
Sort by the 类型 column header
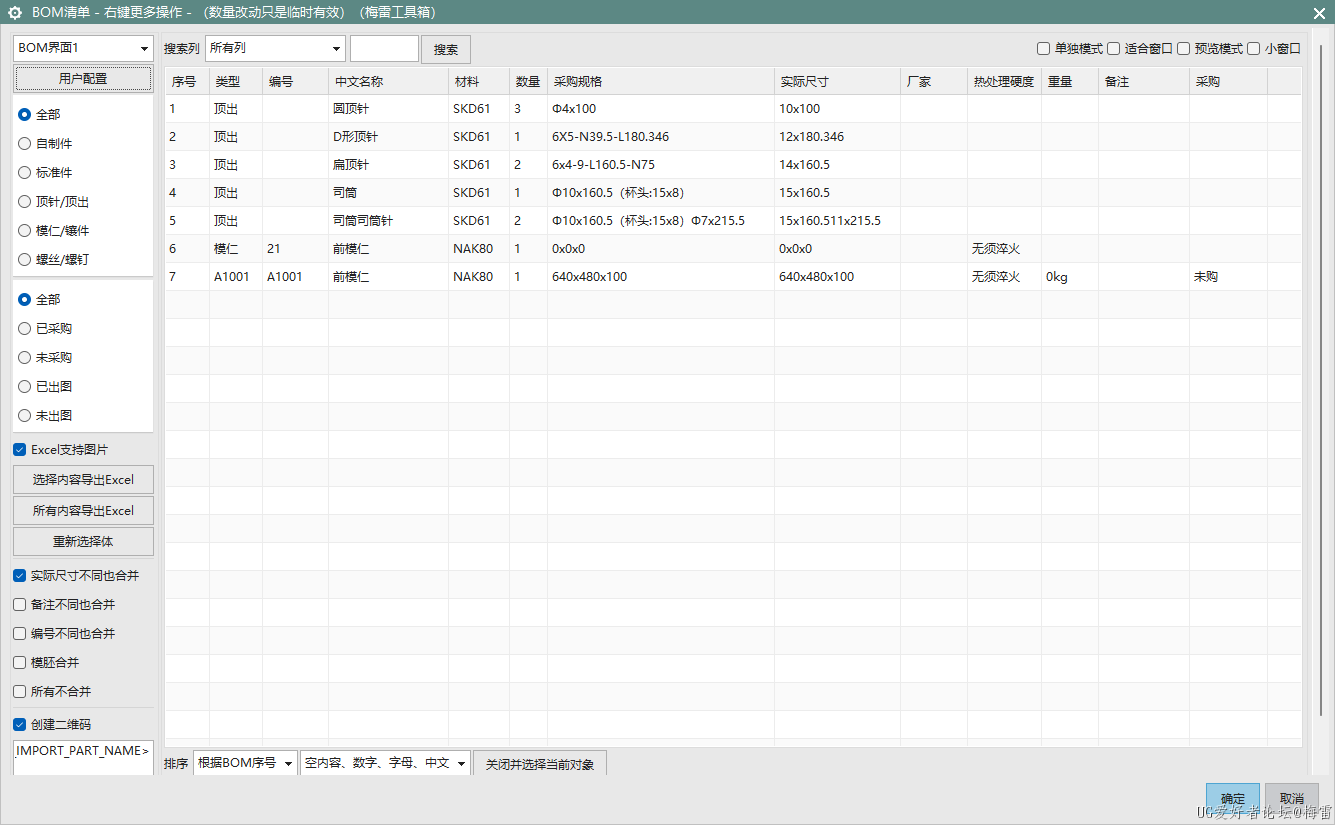[236, 82]
